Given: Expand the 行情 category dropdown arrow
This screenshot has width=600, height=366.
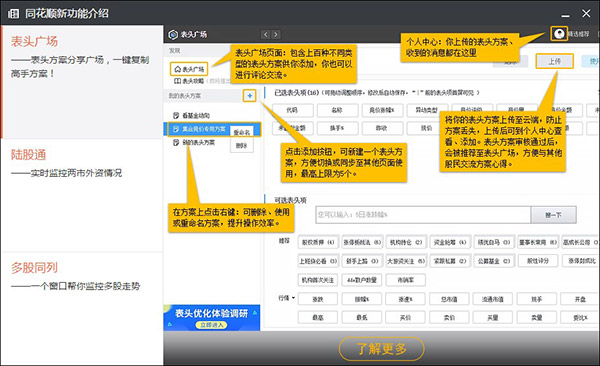Looking at the screenshot, I should (293, 298).
